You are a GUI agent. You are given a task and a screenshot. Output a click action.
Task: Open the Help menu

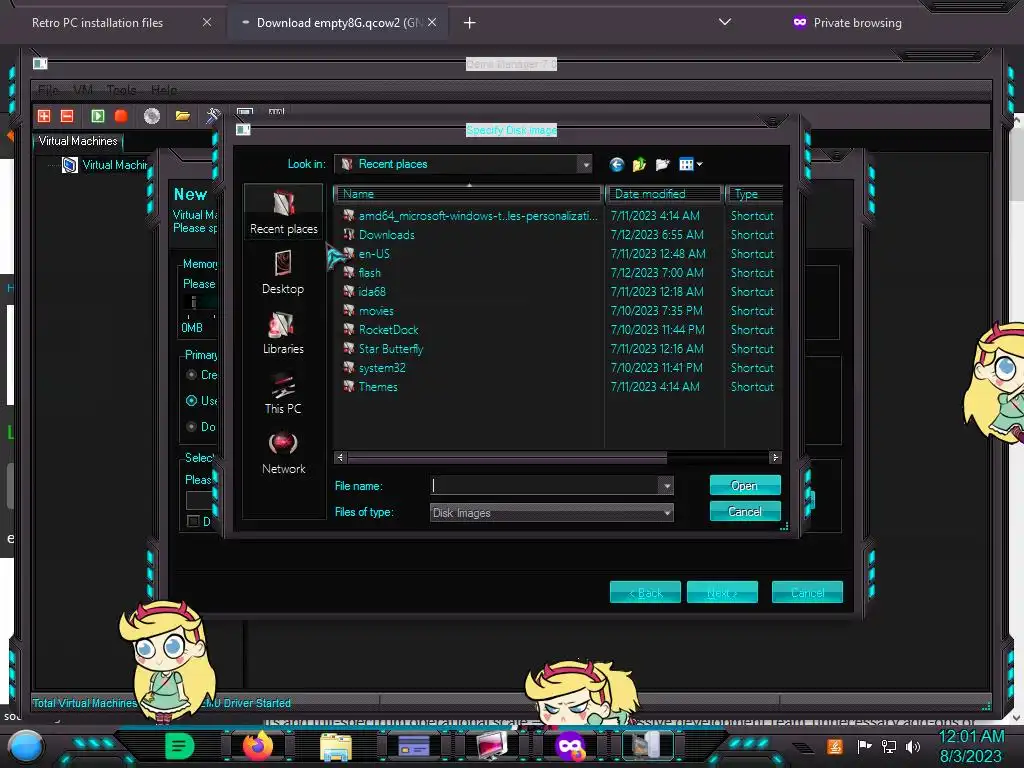[164, 90]
